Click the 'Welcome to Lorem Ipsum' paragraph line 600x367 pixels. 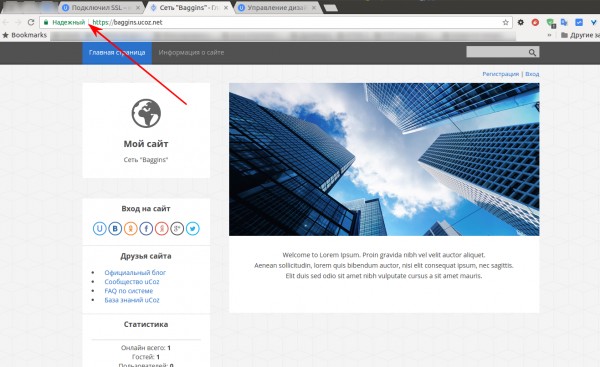(384, 255)
